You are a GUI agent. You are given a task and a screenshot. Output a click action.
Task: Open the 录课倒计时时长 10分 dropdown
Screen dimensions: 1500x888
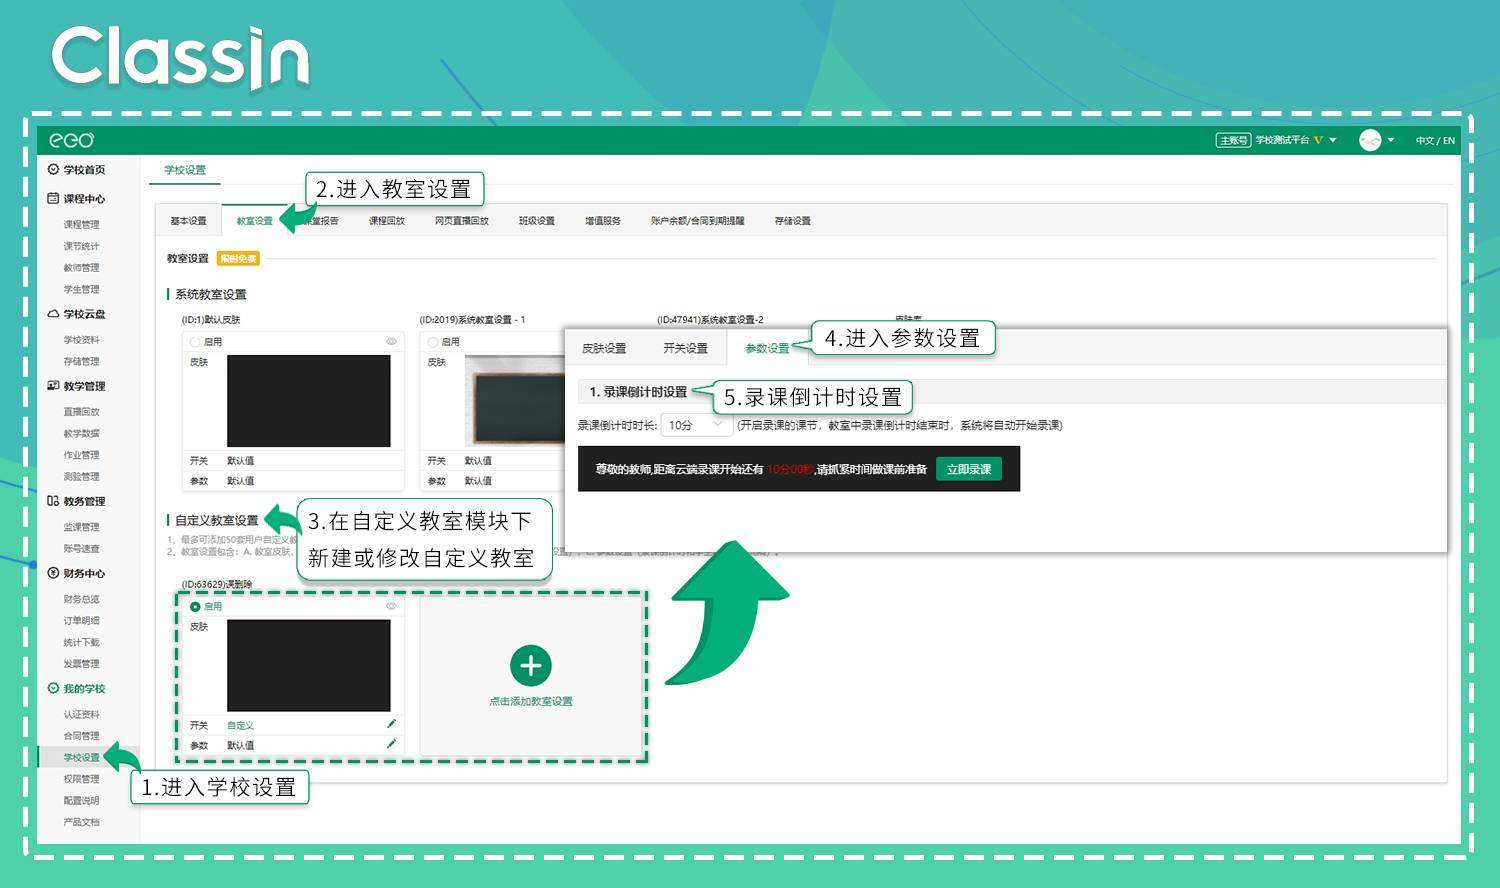tap(696, 425)
